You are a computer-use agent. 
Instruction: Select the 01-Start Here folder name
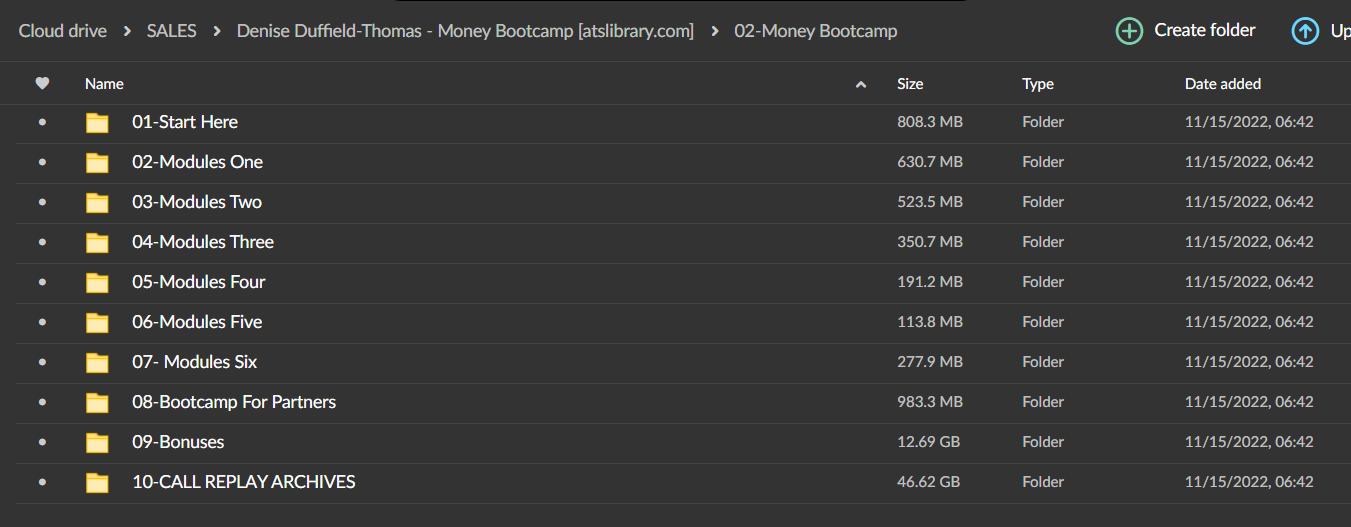pyautogui.click(x=185, y=122)
